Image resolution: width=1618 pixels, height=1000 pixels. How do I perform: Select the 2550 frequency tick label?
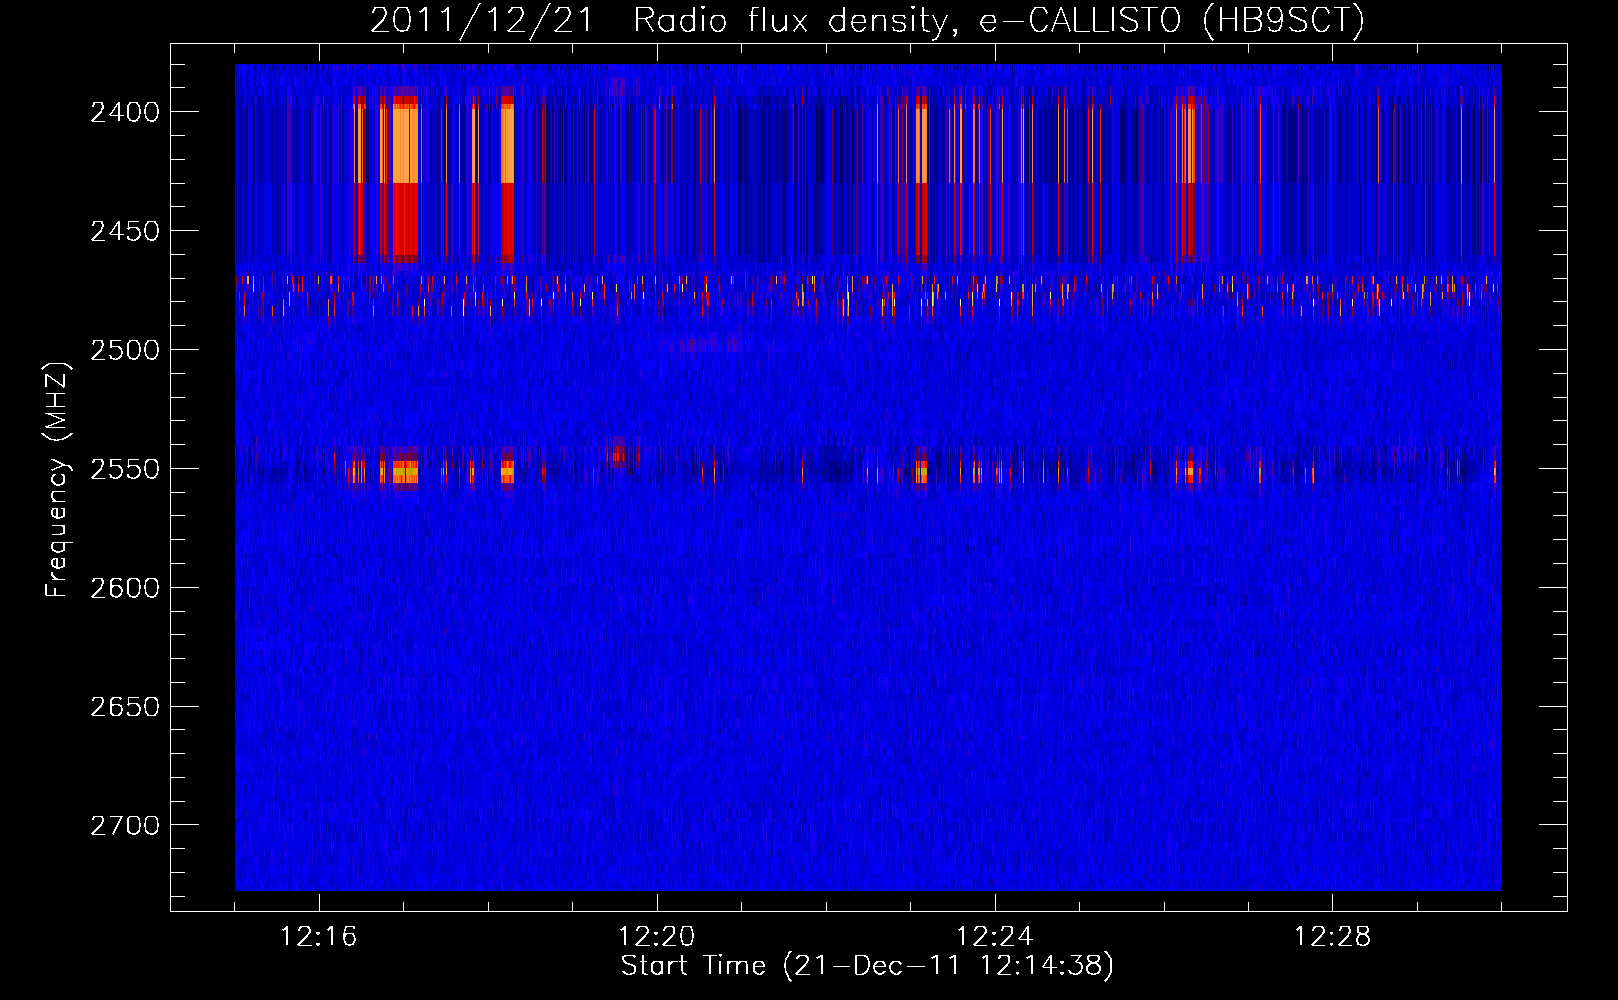pyautogui.click(x=125, y=469)
